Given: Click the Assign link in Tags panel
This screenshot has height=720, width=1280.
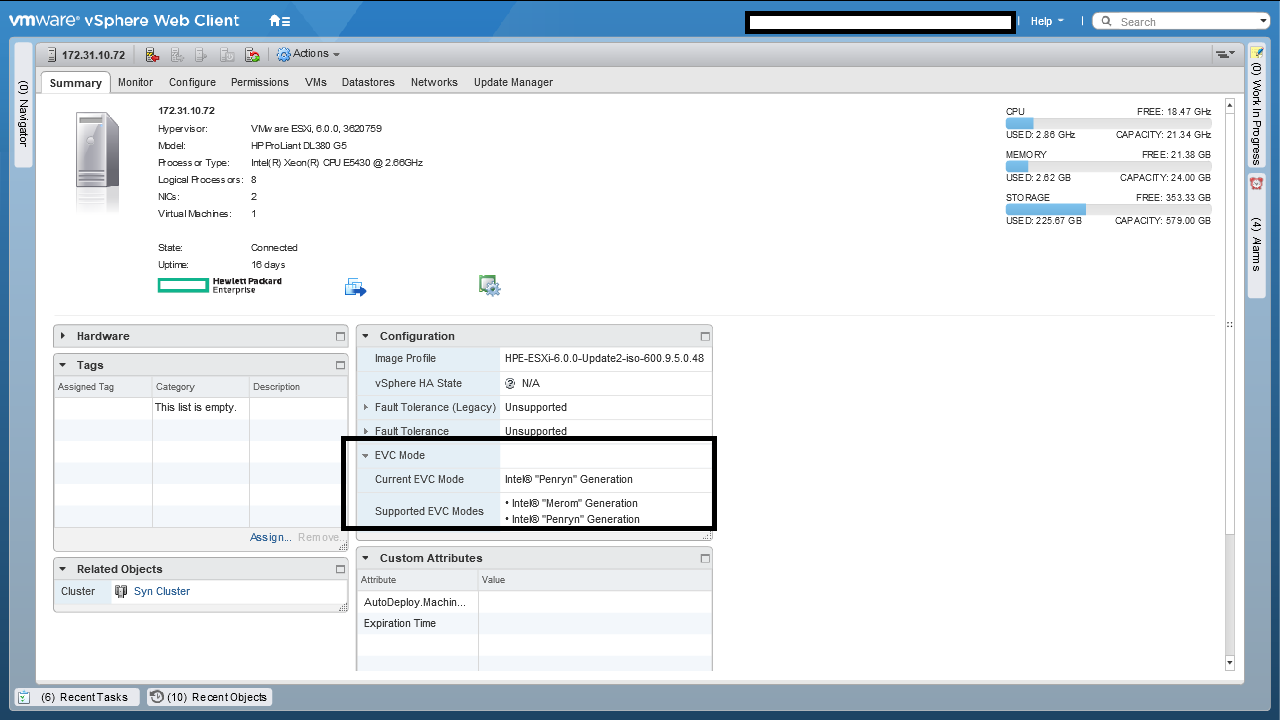Looking at the screenshot, I should click(269, 537).
